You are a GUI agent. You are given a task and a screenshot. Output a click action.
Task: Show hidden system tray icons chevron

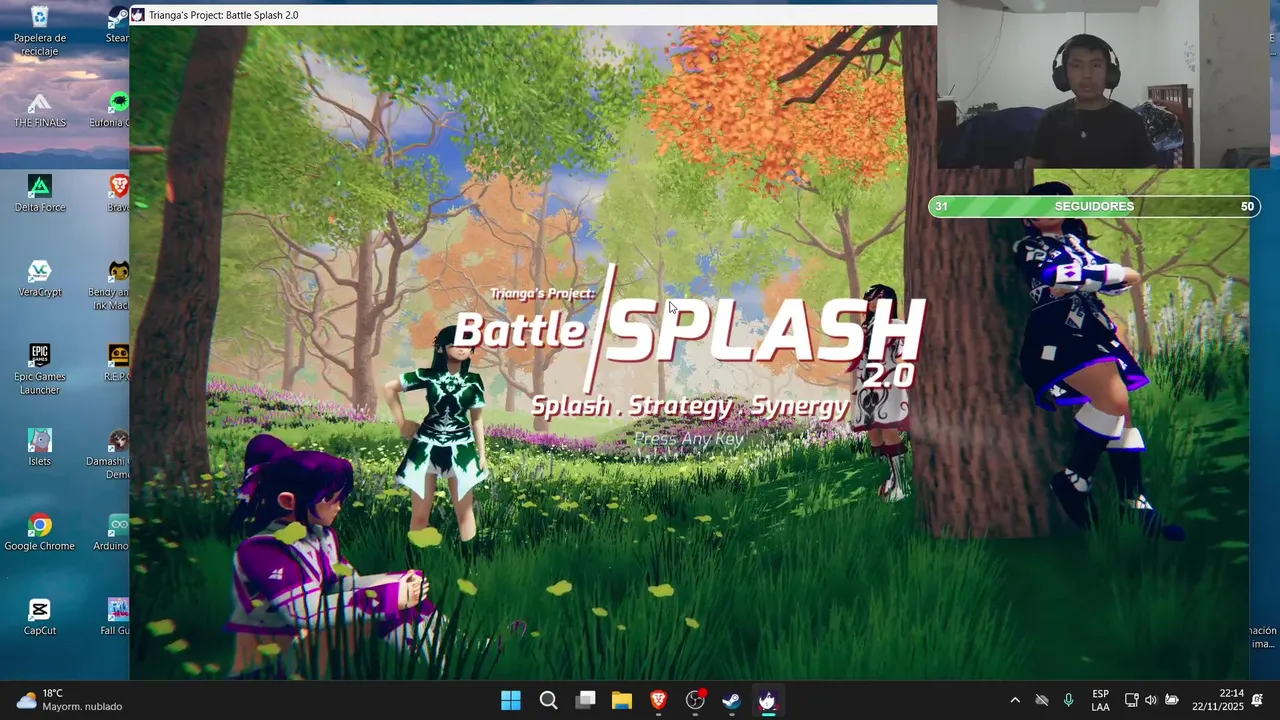pos(1015,700)
